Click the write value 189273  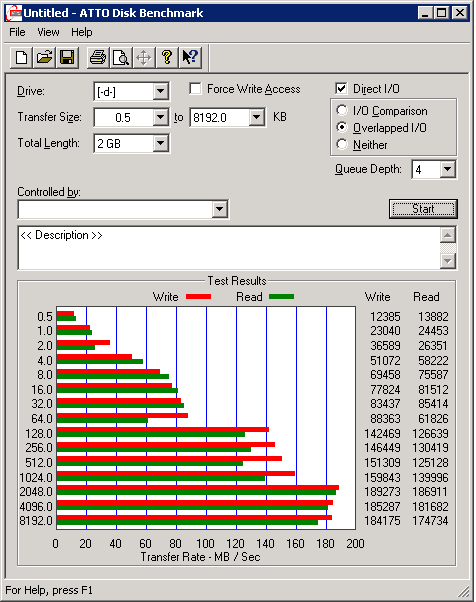(382, 492)
